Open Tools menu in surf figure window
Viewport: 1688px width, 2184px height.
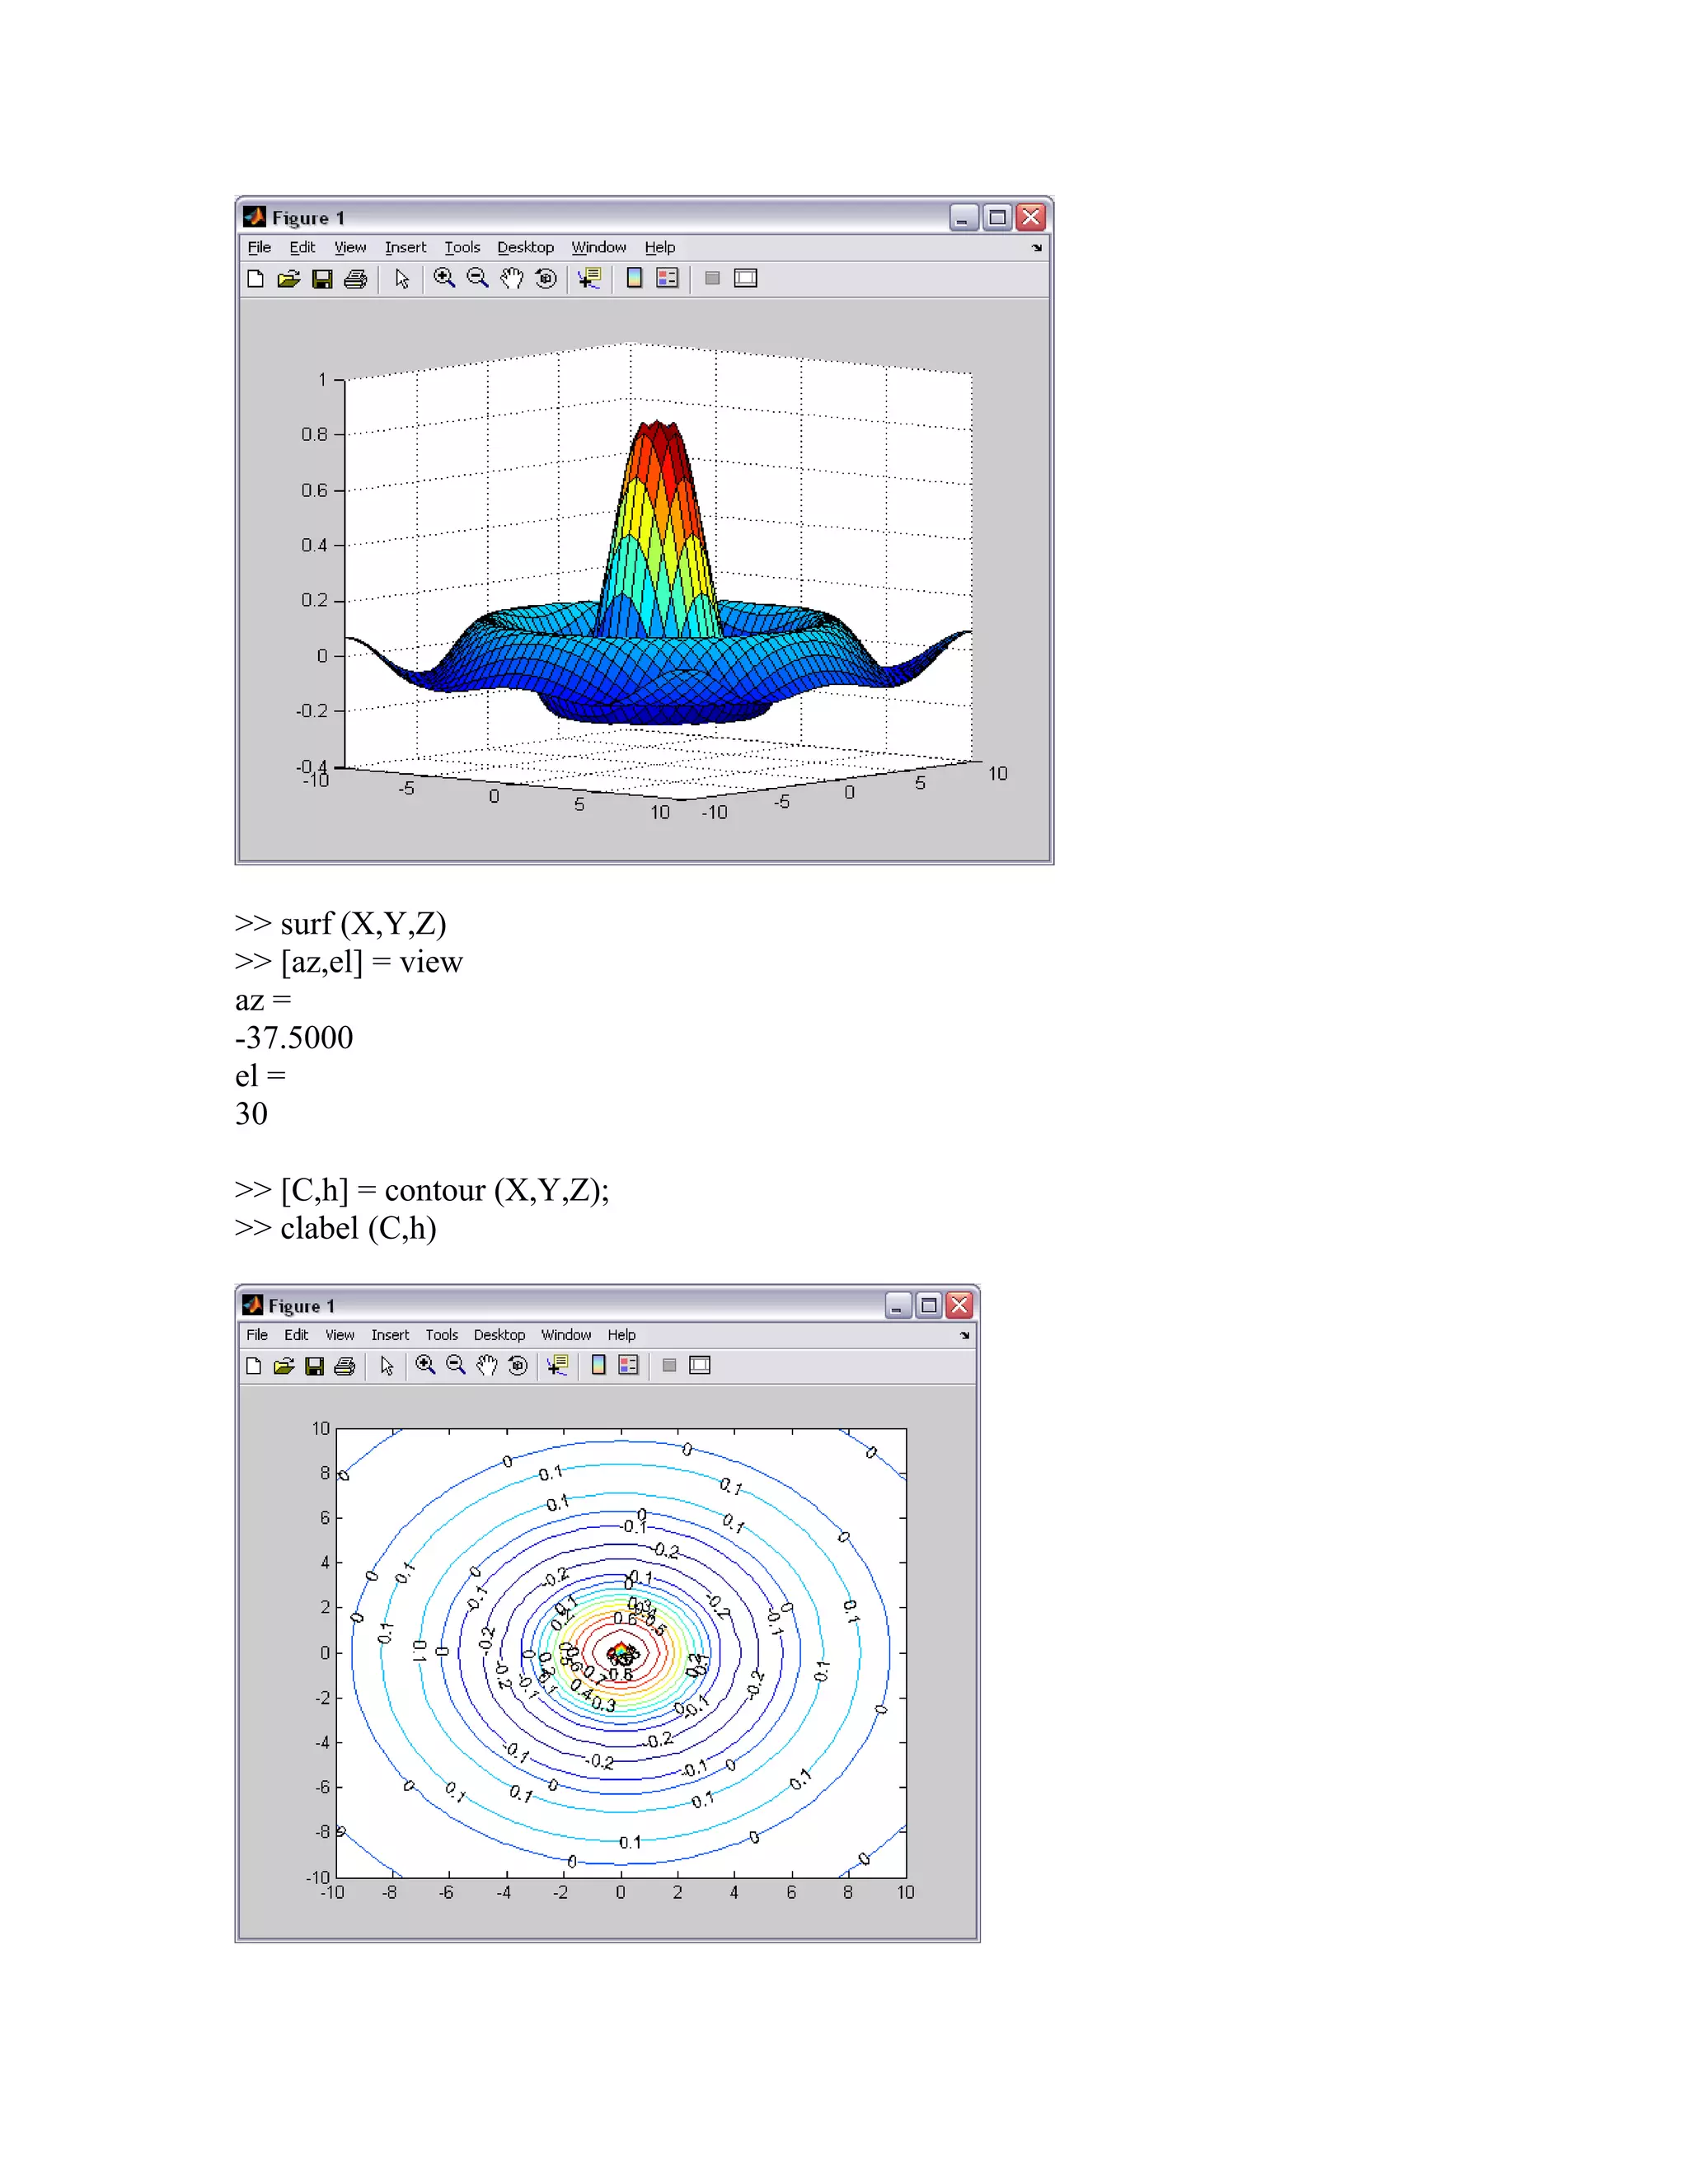(462, 247)
